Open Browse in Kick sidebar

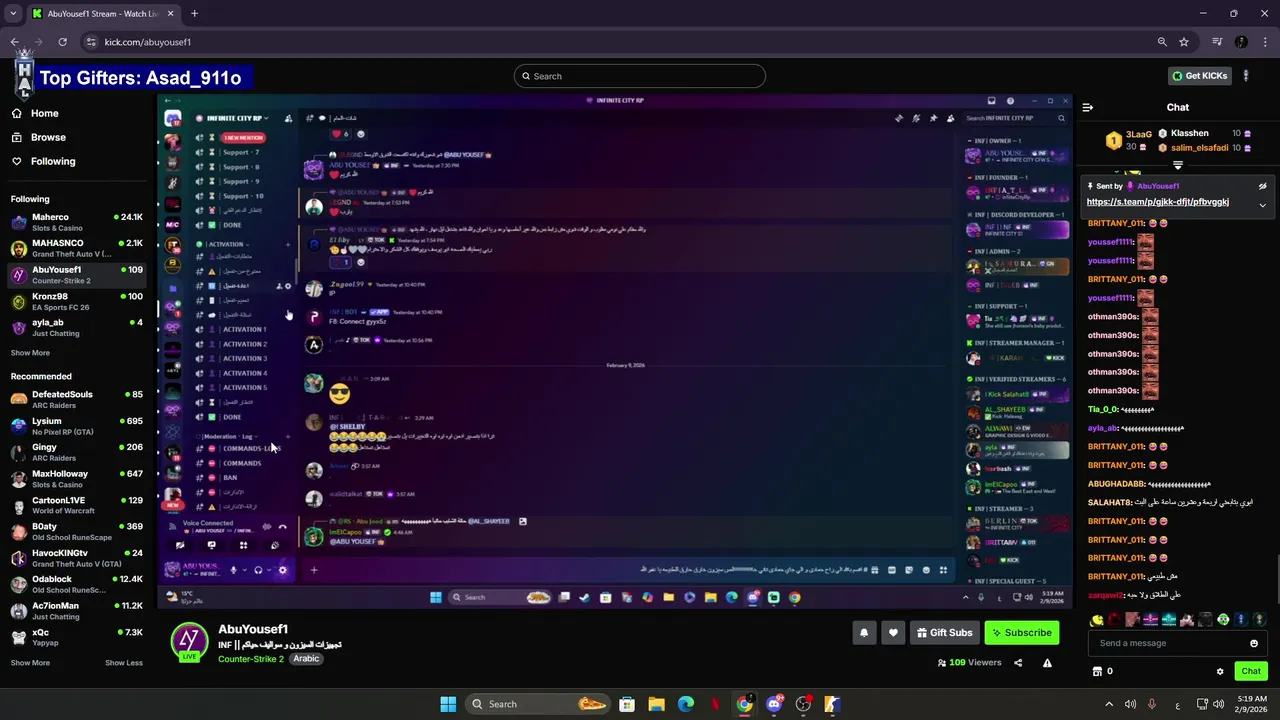47,137
